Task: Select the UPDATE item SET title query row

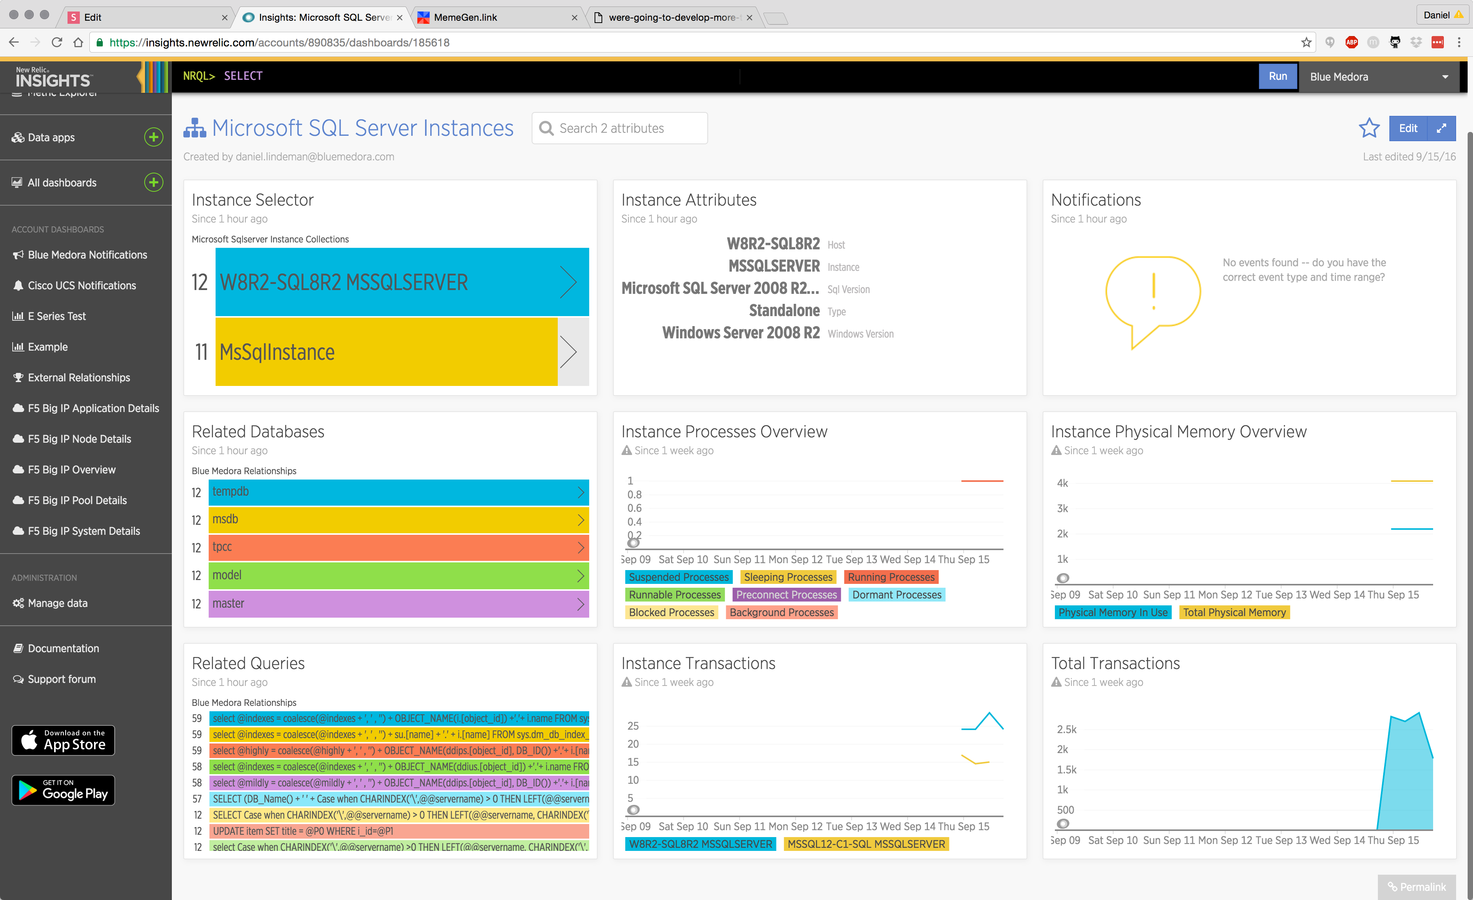Action: point(399,831)
